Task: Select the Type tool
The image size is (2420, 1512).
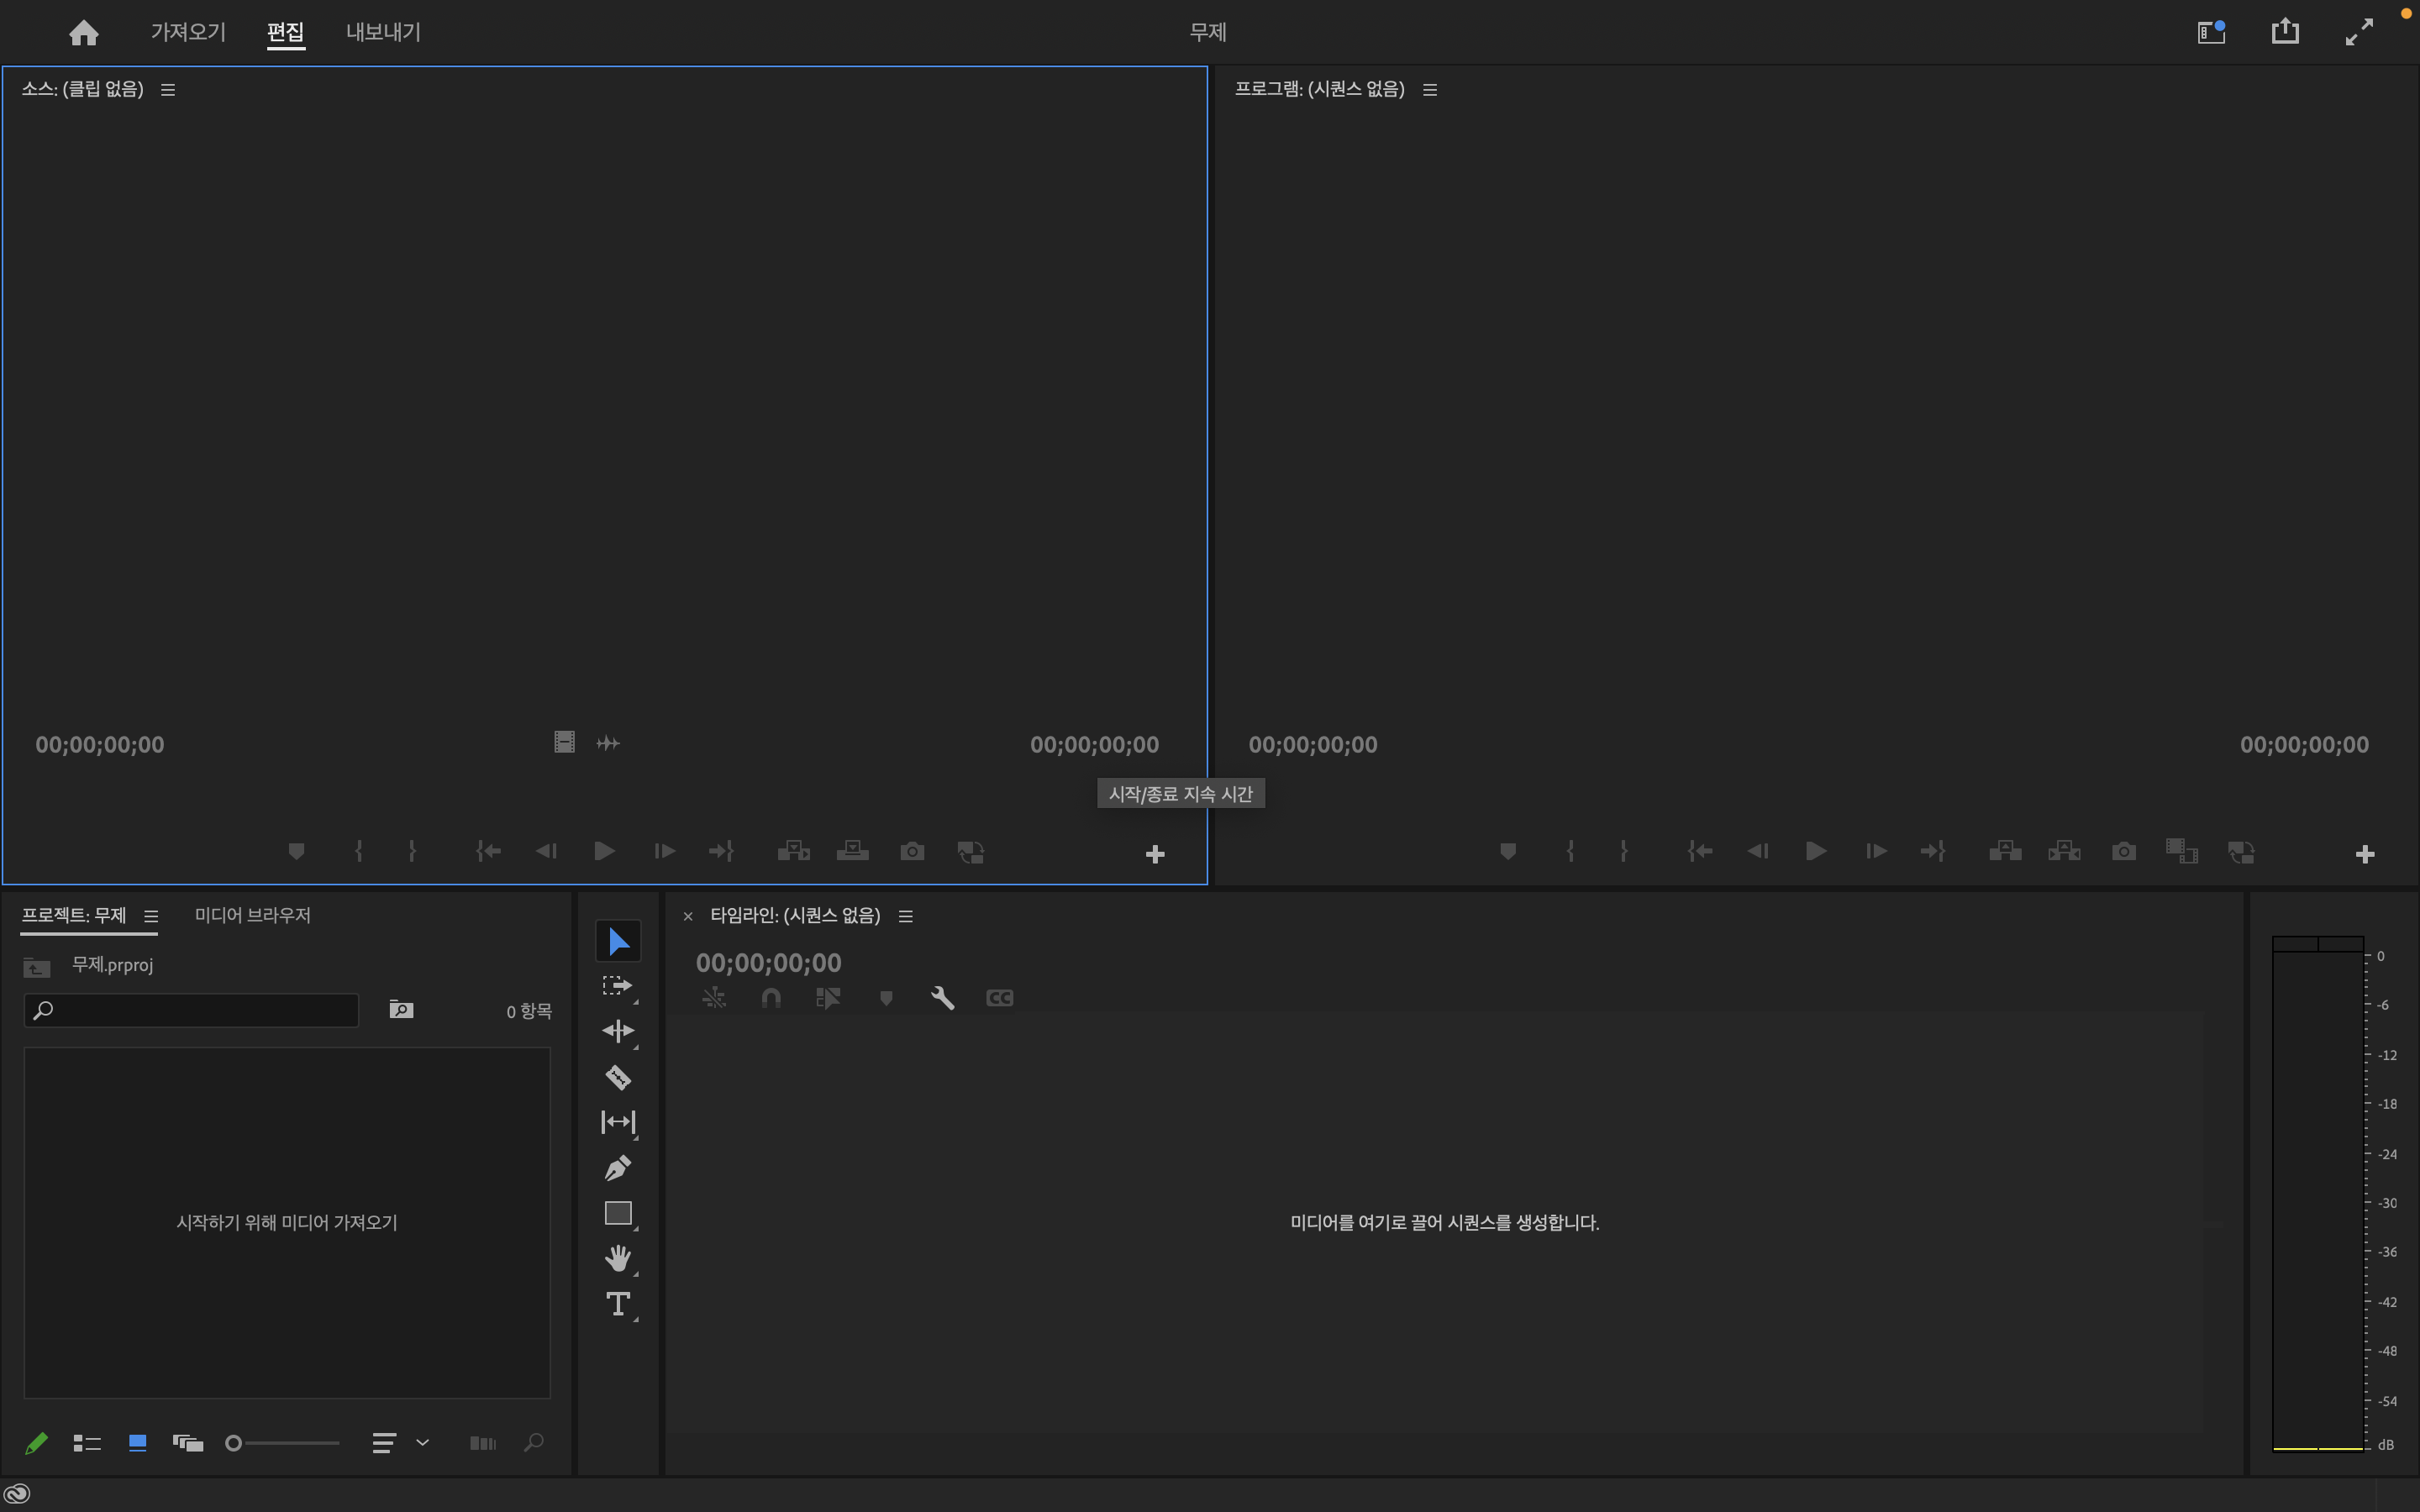Action: point(617,1304)
